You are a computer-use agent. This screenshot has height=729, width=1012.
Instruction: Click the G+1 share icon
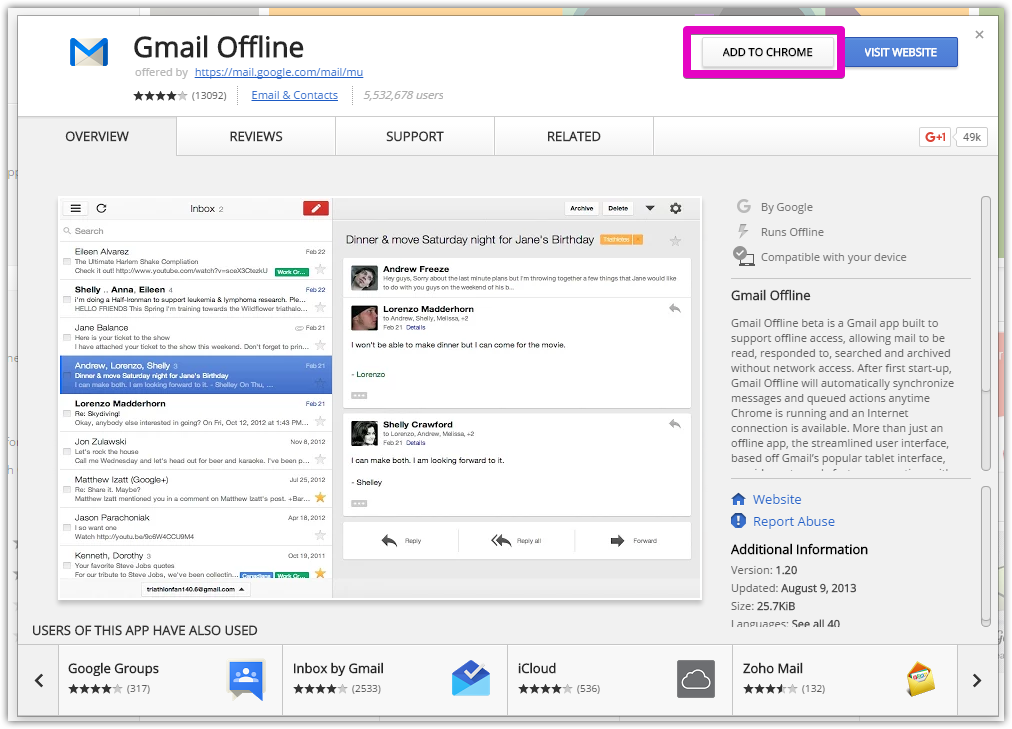click(x=933, y=136)
